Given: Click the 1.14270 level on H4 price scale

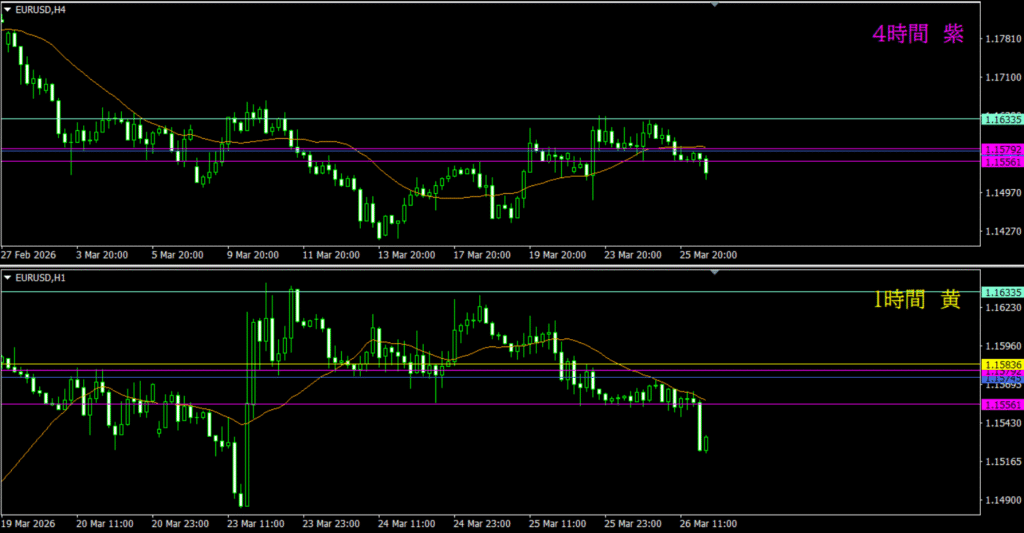Looking at the screenshot, I should pos(1002,229).
